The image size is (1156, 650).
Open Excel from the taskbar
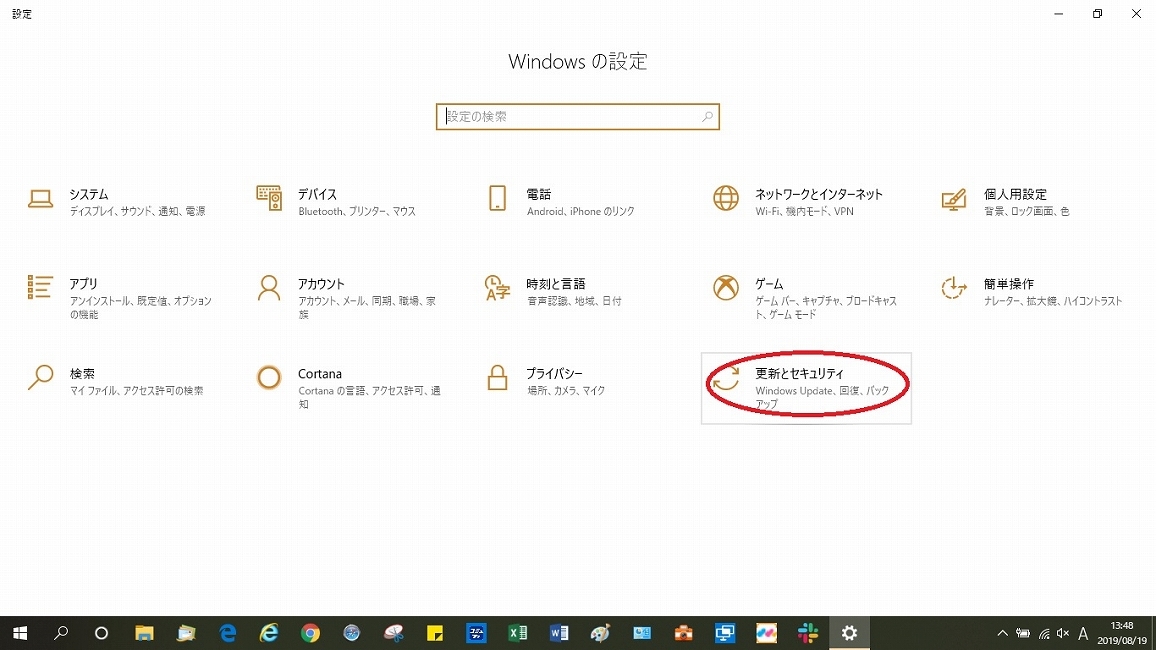518,633
